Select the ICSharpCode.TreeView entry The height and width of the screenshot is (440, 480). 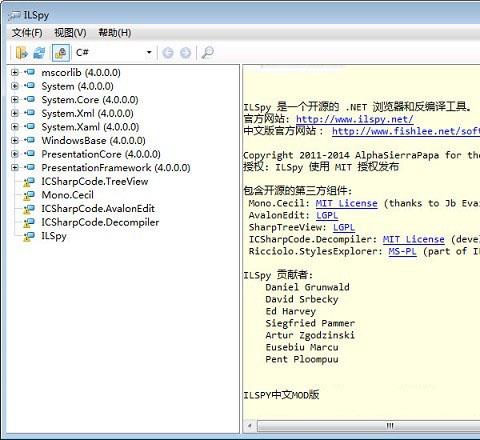coord(95,182)
